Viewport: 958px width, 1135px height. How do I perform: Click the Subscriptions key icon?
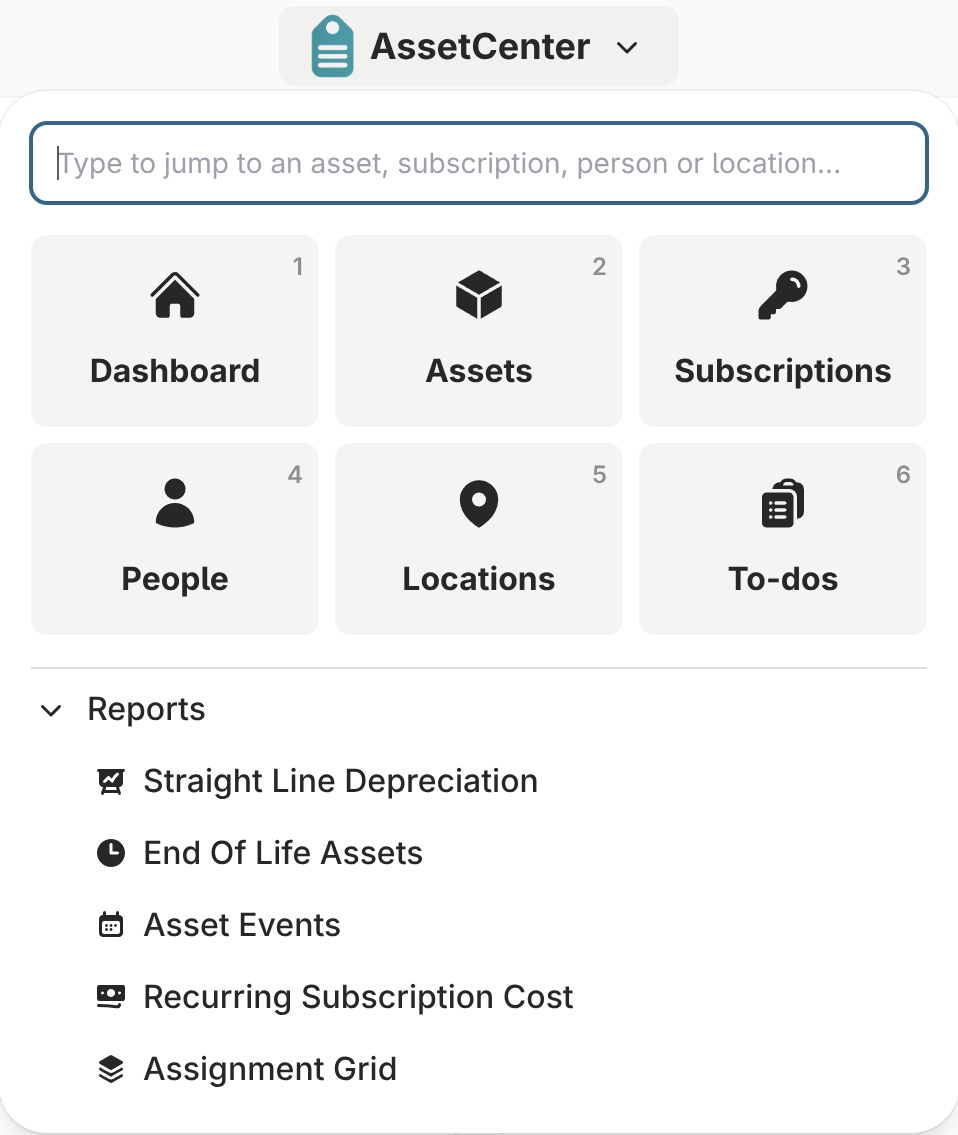[x=782, y=296]
